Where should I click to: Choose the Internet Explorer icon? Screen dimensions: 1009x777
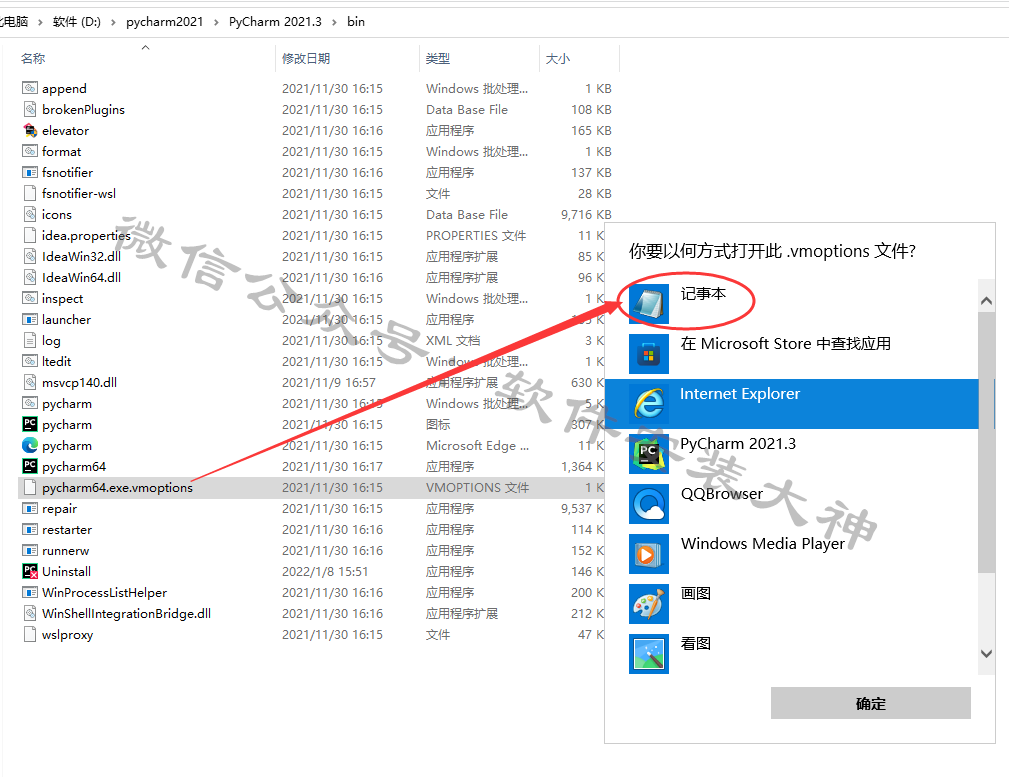point(649,404)
